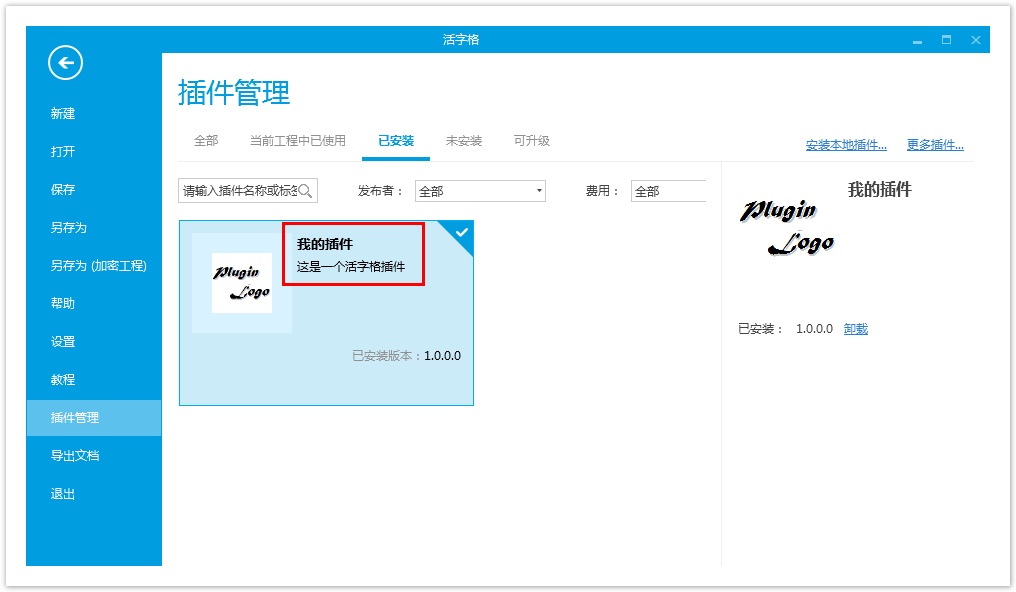1016x592 pixels.
Task: Maximize the 活字格 window
Action: pyautogui.click(x=947, y=40)
